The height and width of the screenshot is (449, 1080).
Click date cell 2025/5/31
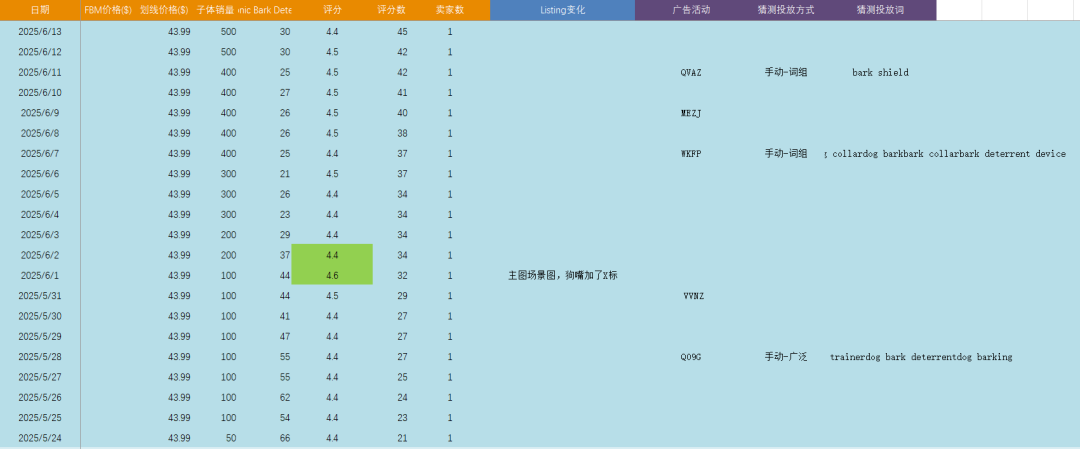point(40,295)
